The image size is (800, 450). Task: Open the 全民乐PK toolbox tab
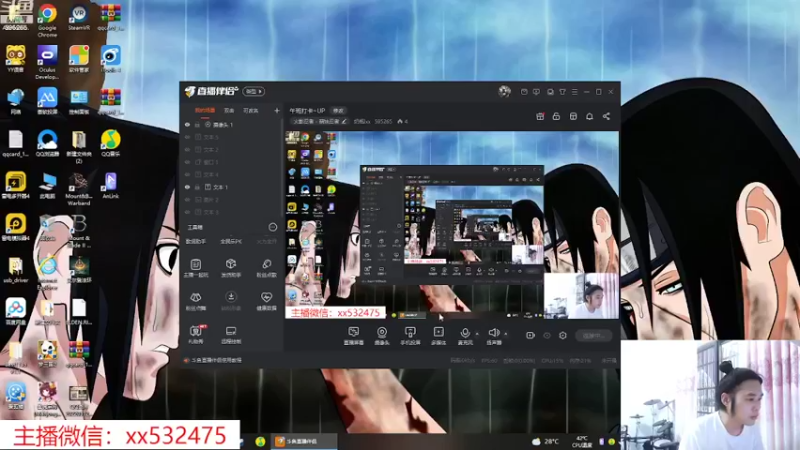pos(231,241)
